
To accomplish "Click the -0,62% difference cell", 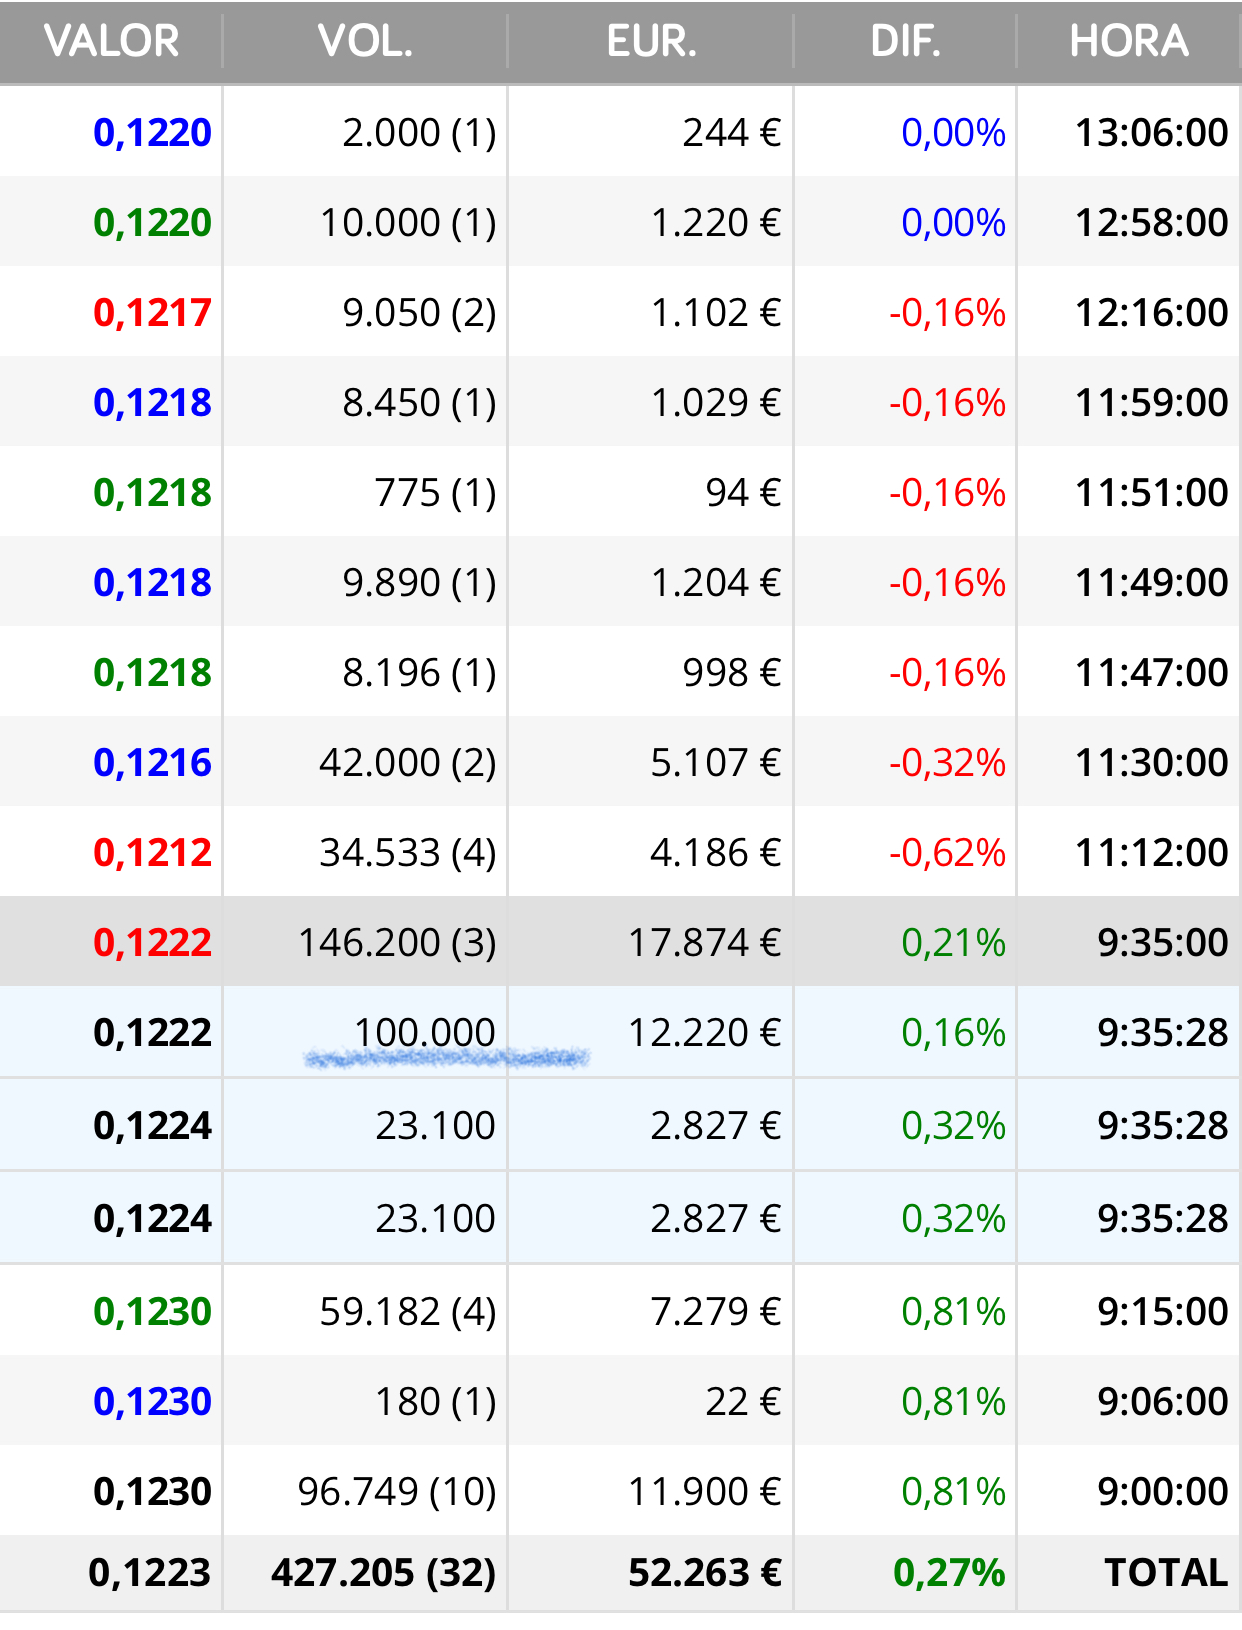I will (x=947, y=853).
